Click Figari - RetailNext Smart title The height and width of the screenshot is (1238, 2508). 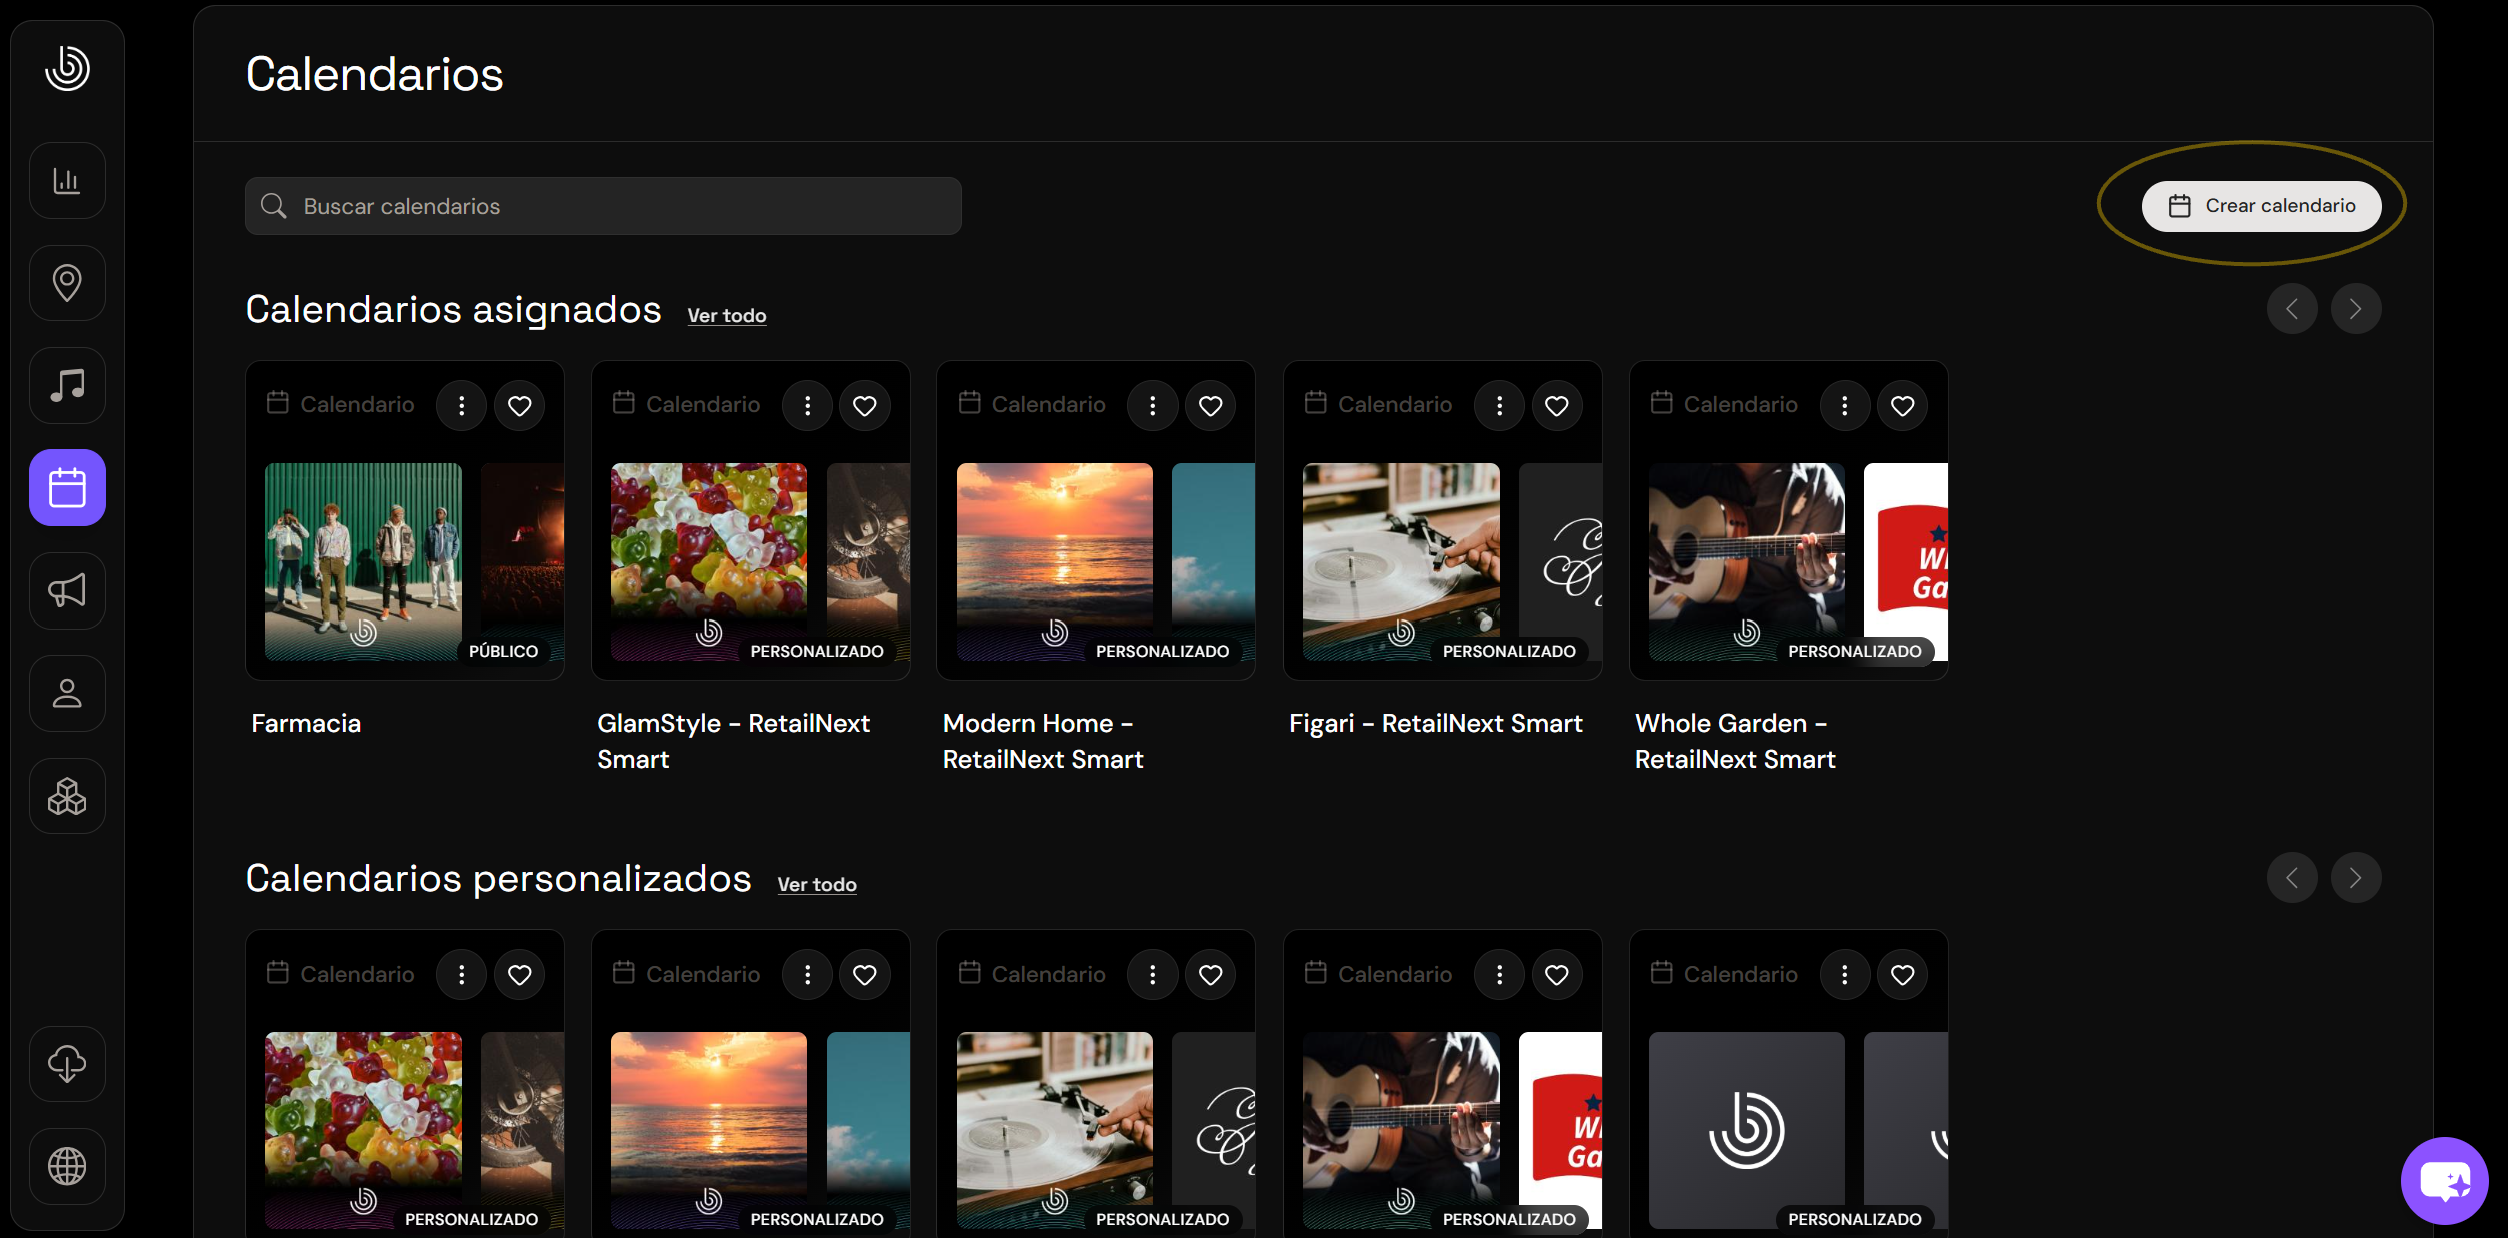coord(1436,723)
